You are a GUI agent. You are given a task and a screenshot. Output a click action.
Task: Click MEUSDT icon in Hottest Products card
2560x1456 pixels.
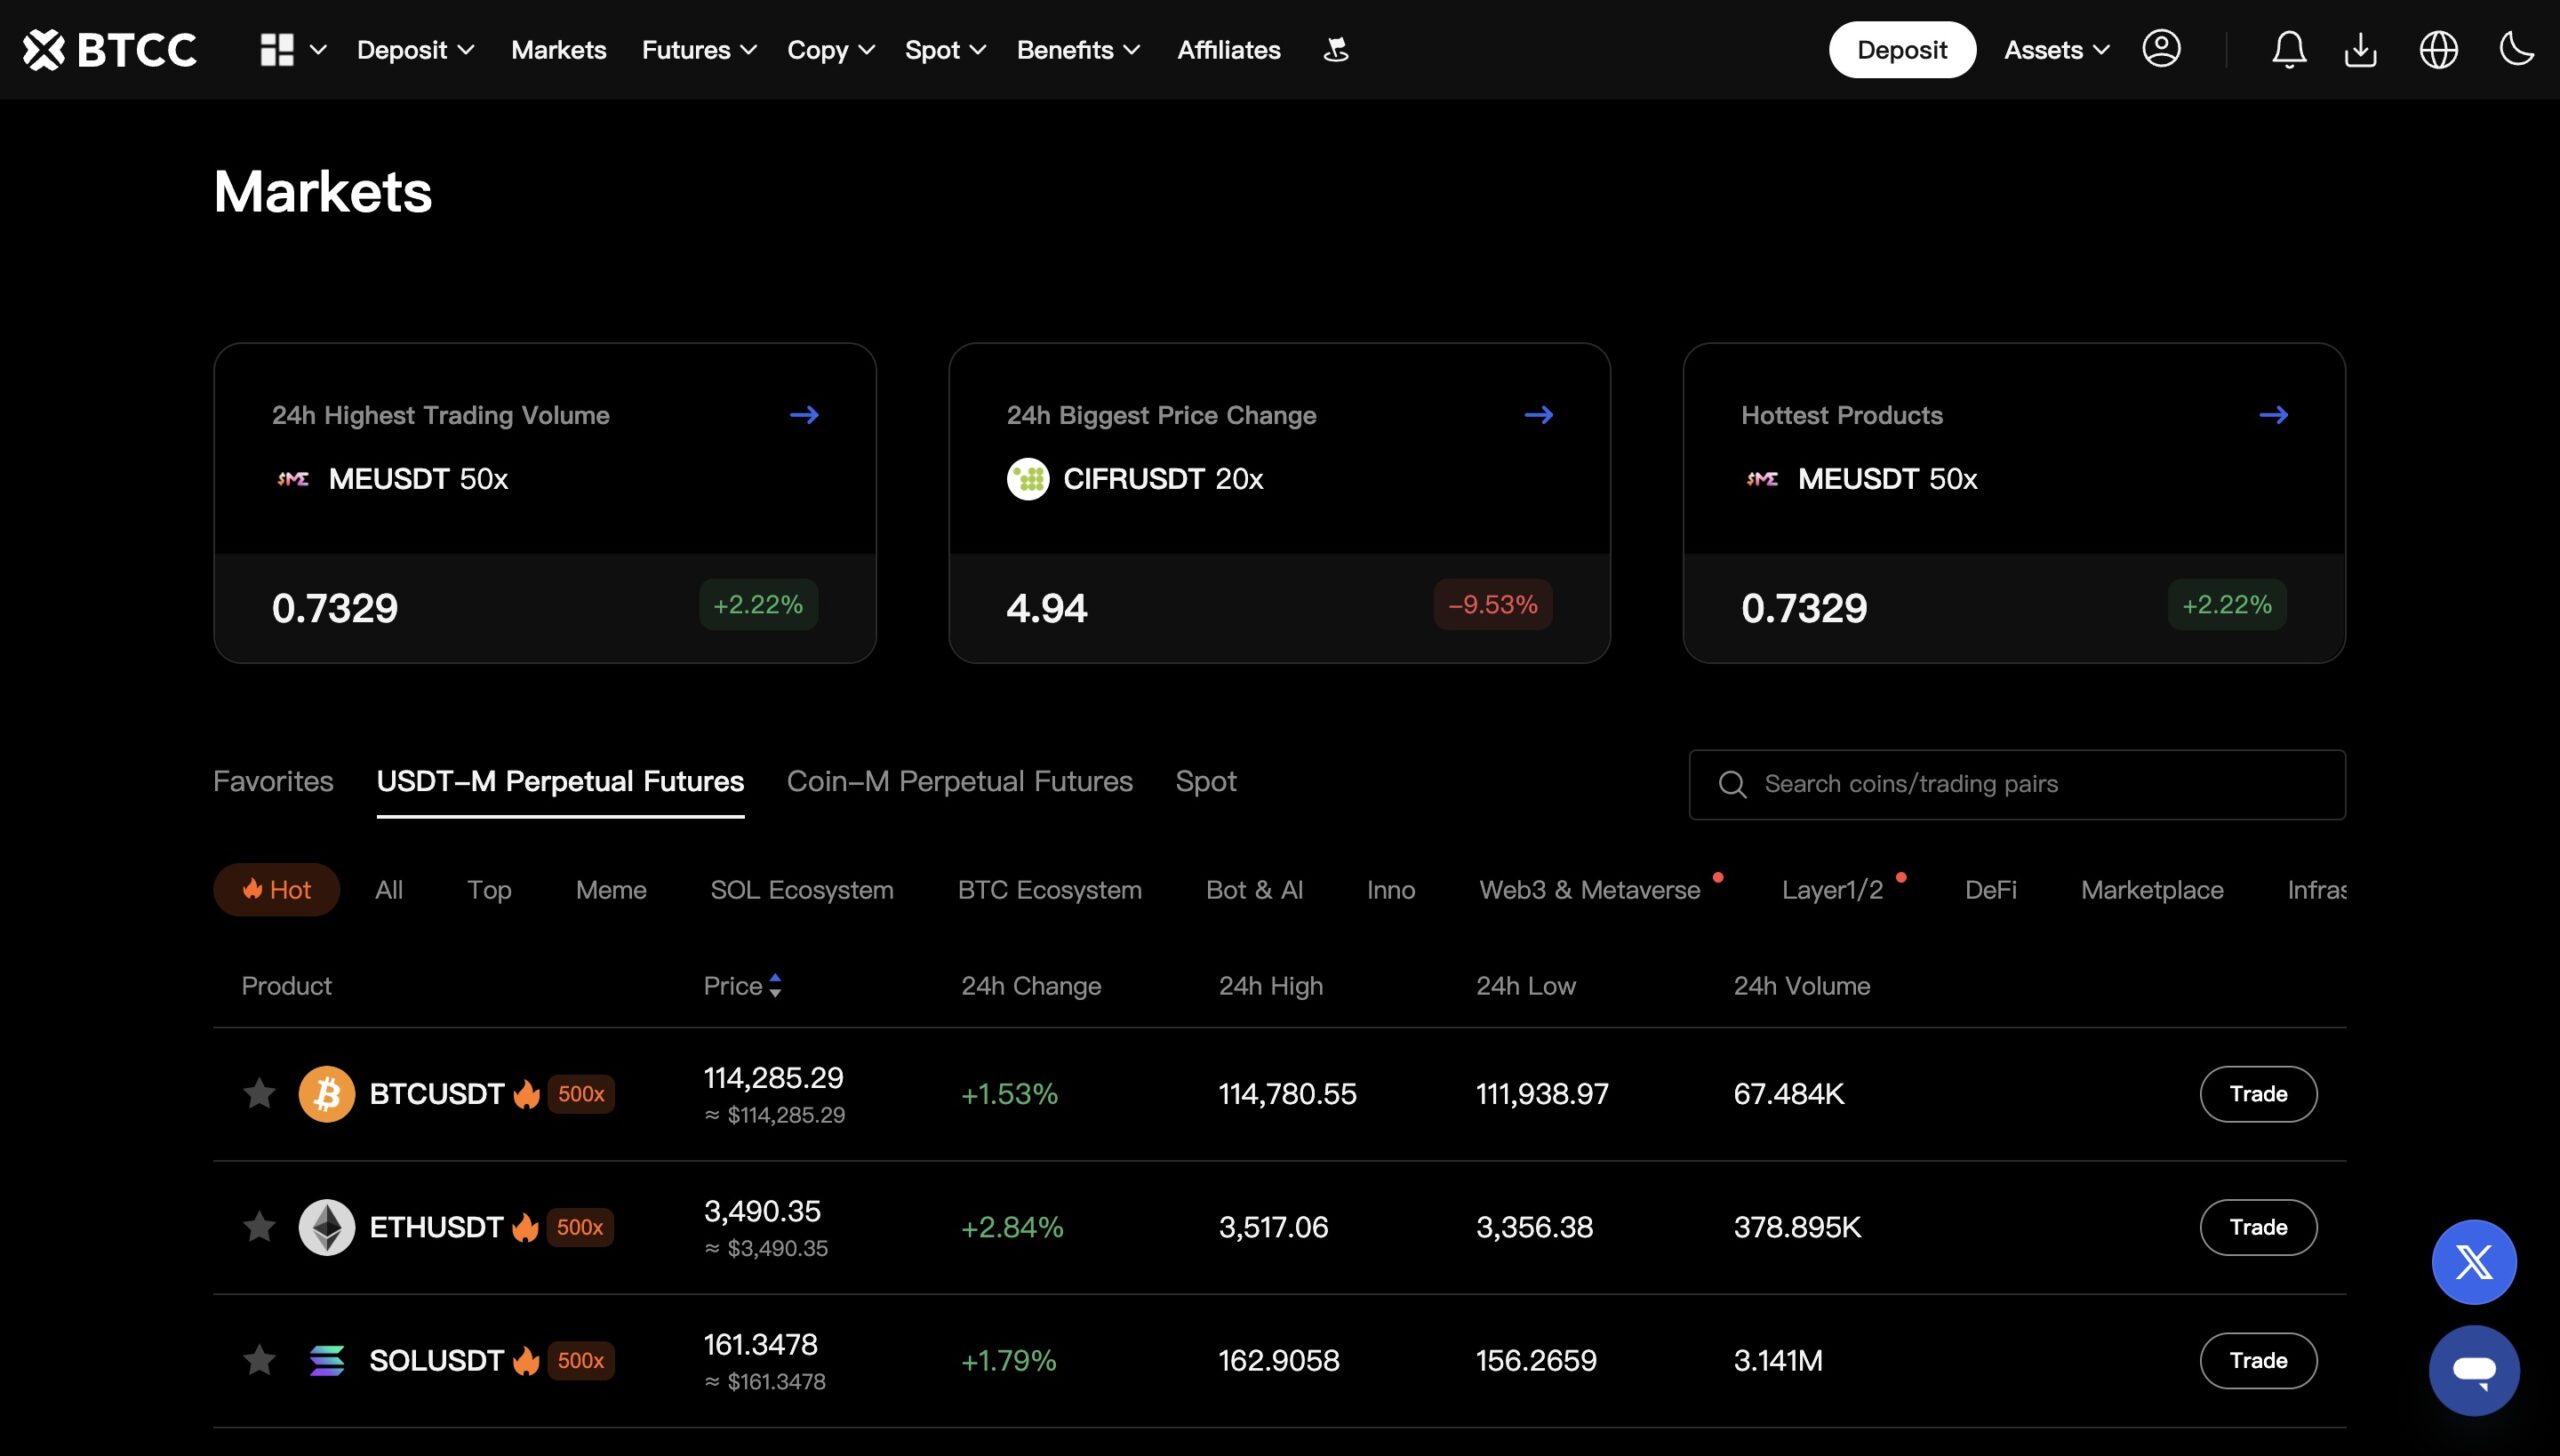point(1762,479)
